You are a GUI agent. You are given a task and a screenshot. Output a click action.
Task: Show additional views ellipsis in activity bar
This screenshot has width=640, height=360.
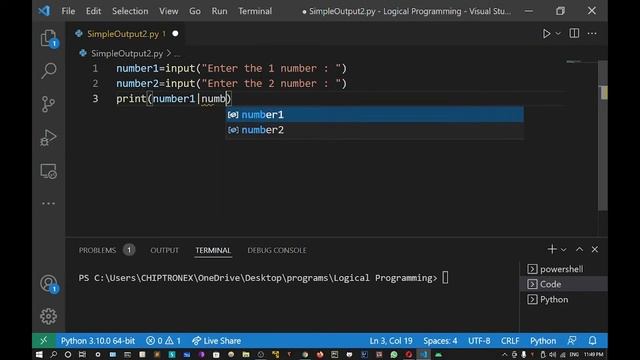point(48,203)
